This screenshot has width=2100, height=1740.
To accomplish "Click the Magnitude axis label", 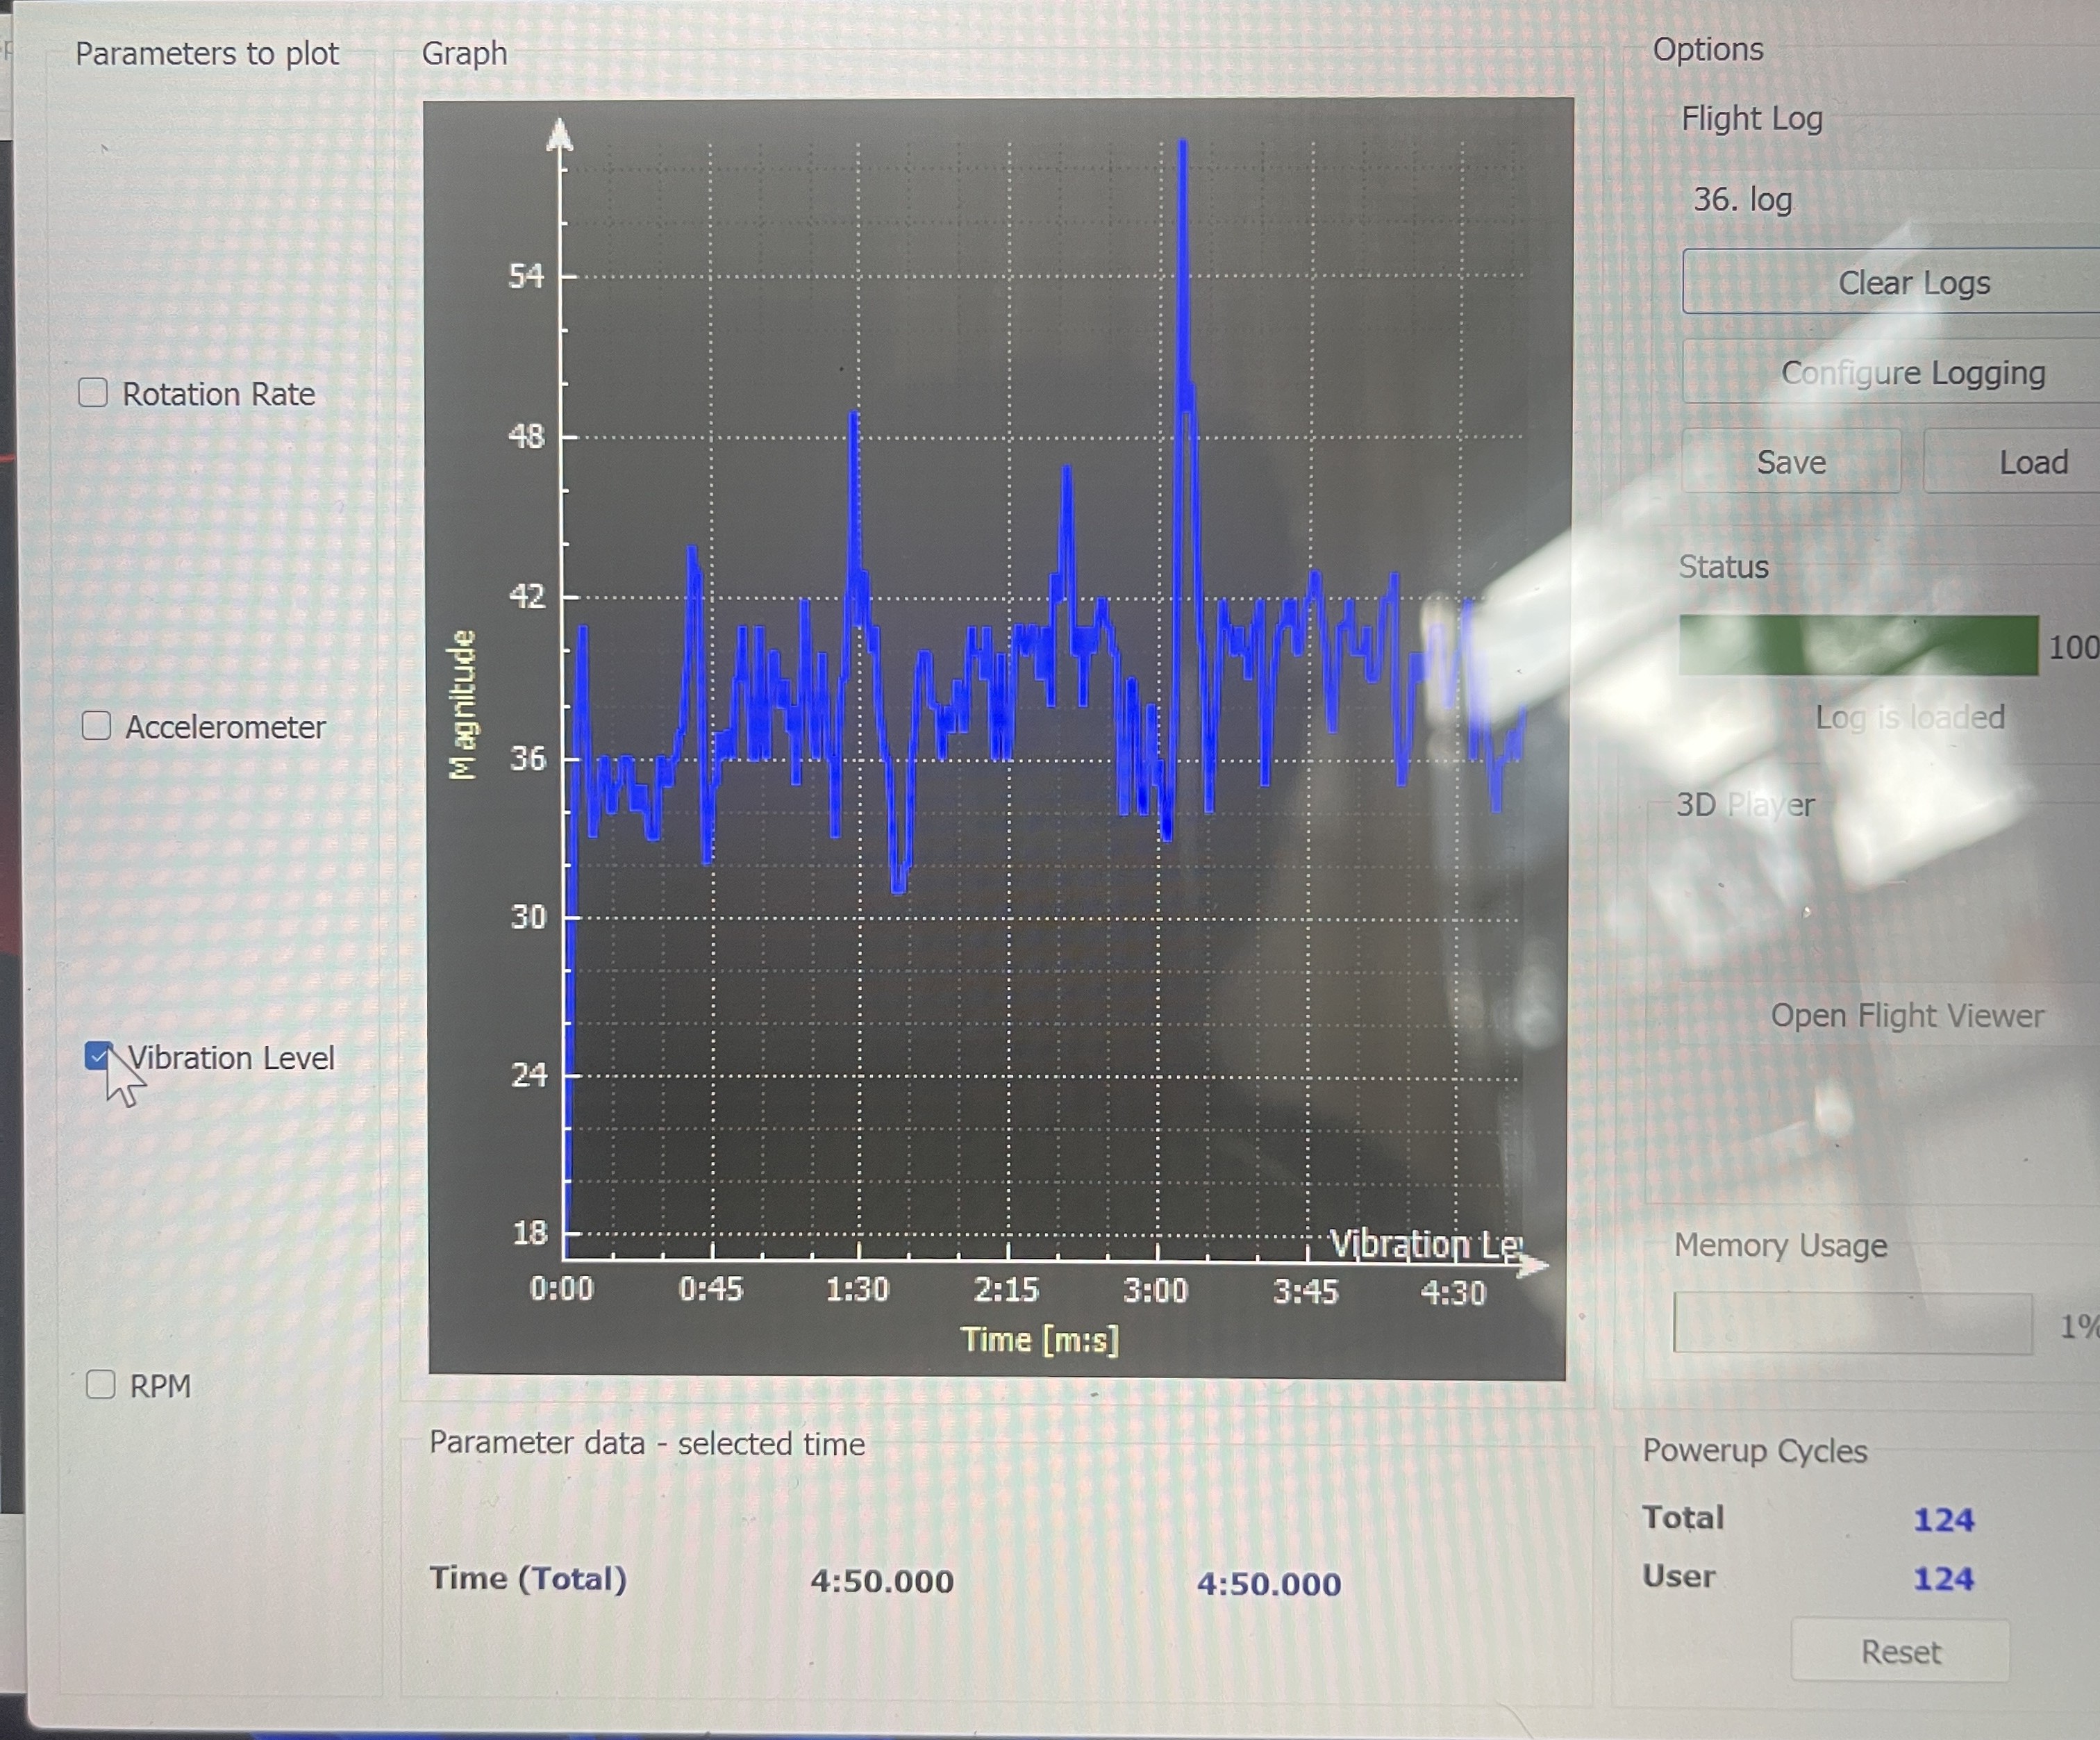I will click(x=462, y=705).
